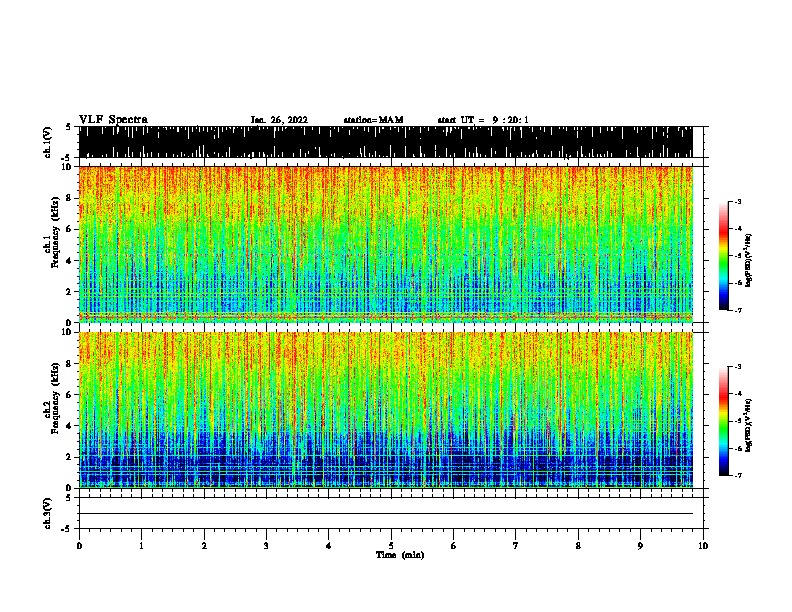Click time axis tick label 1

[x=141, y=546]
